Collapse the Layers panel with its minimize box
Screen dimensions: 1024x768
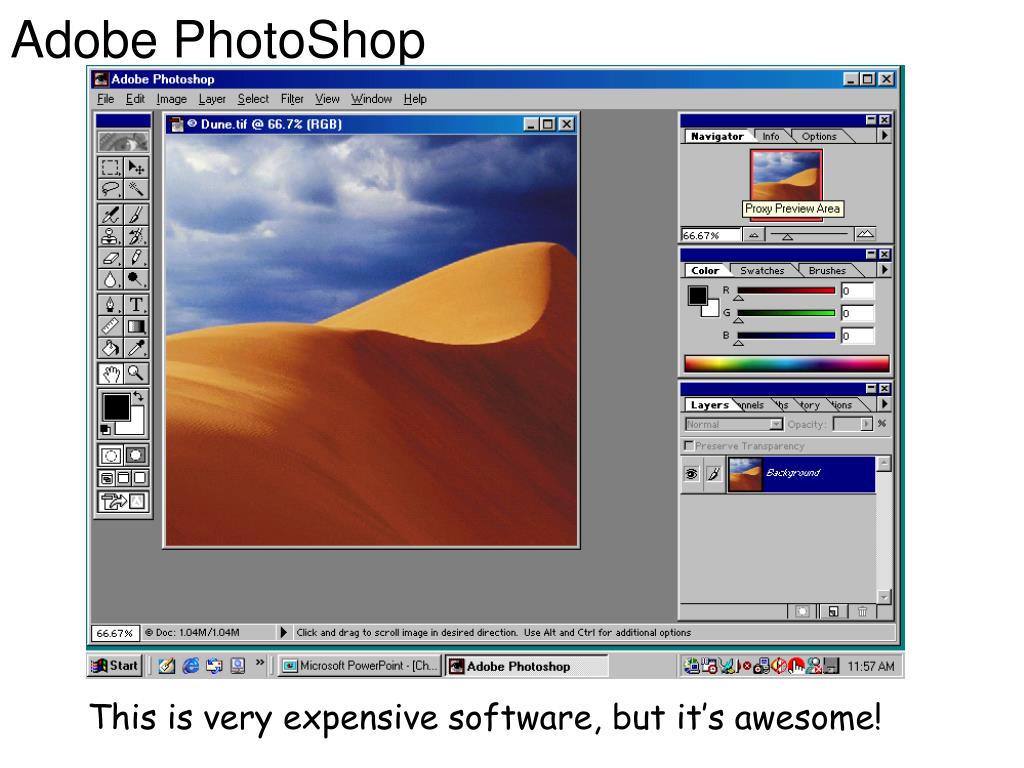(x=871, y=389)
